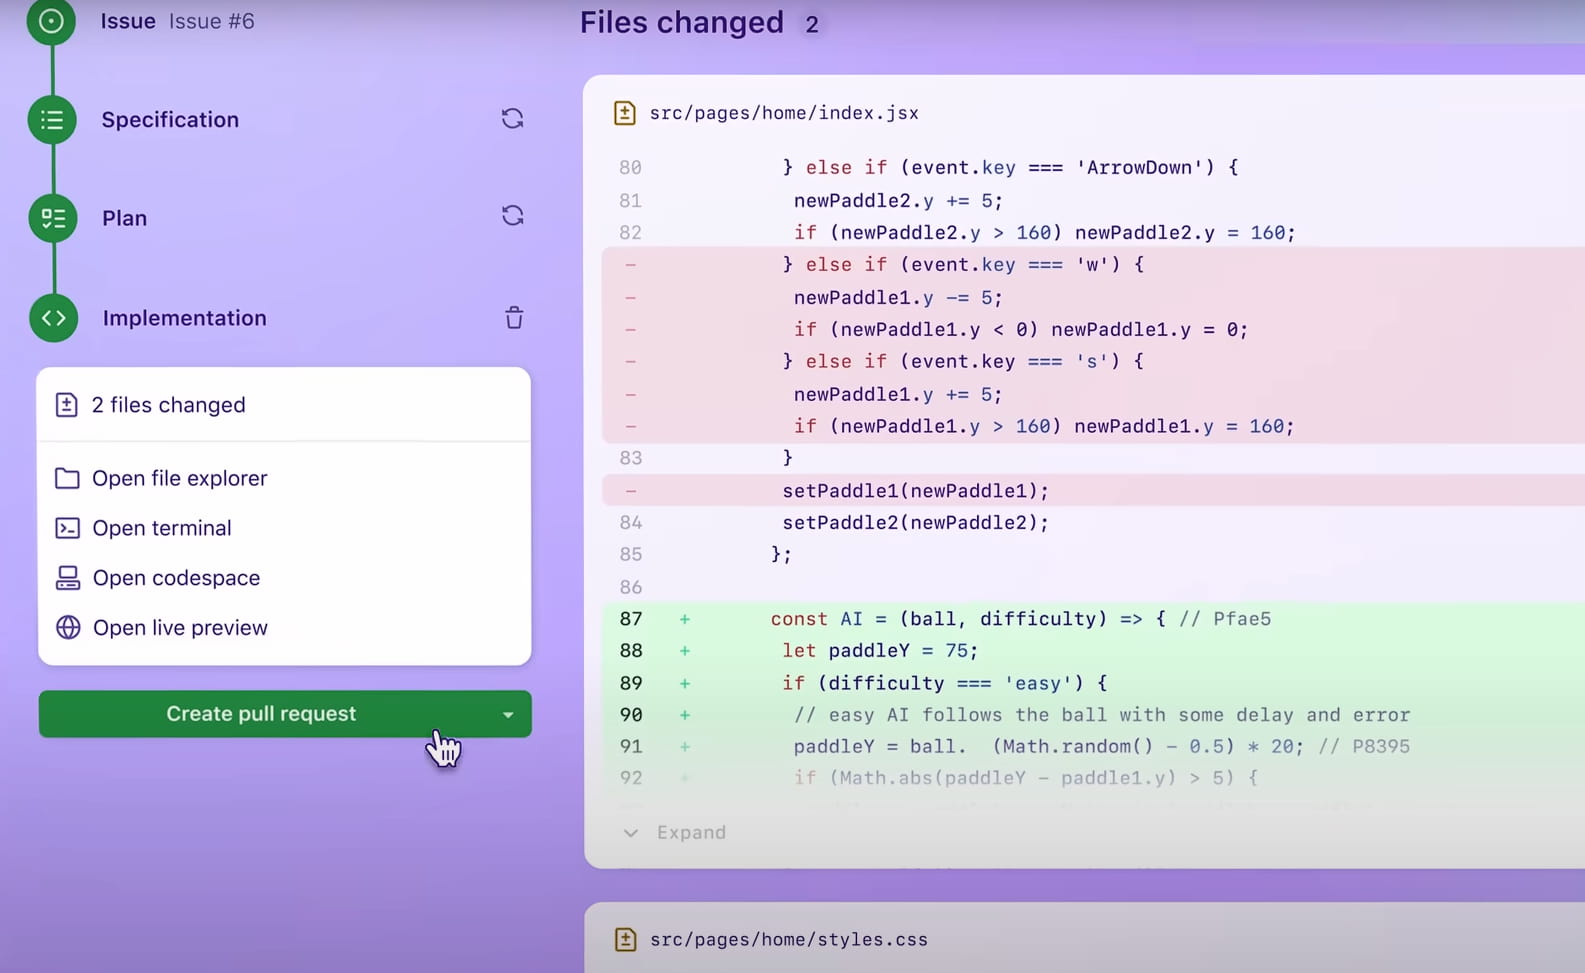Select the 2 files changed item

168,405
